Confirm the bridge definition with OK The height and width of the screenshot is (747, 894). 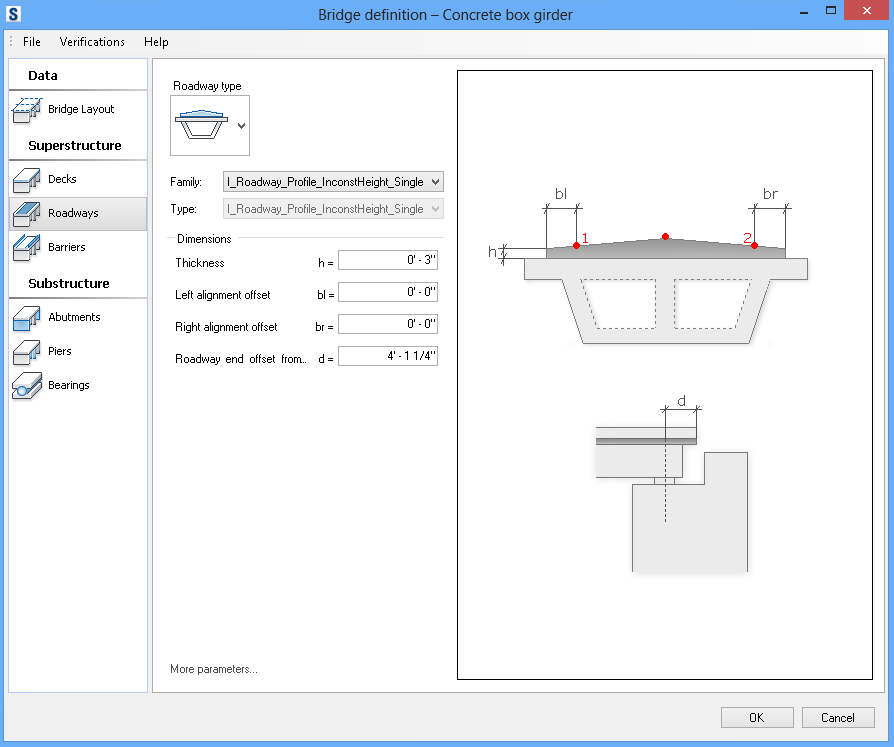[757, 717]
